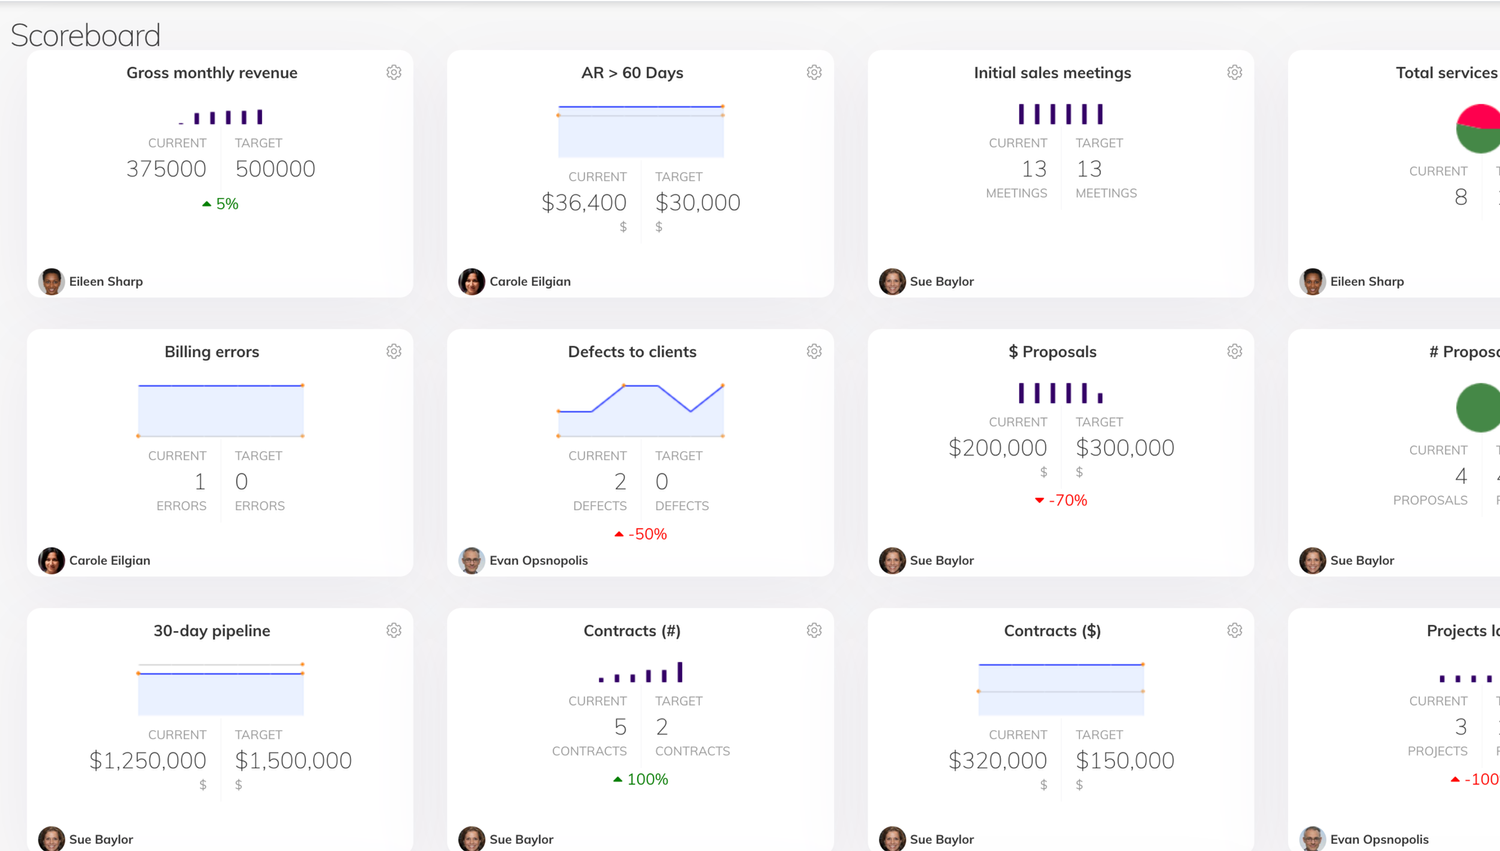The width and height of the screenshot is (1500, 851).
Task: Click Evan Opsnopolis avatar on Defects to clients
Action: tap(470, 560)
